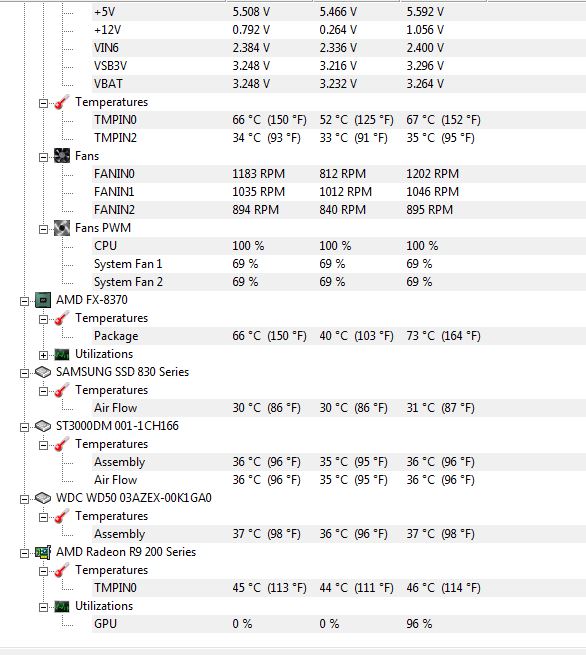Expand Utilizations under AMD FX-8370
The width and height of the screenshot is (586, 655).
click(43, 355)
